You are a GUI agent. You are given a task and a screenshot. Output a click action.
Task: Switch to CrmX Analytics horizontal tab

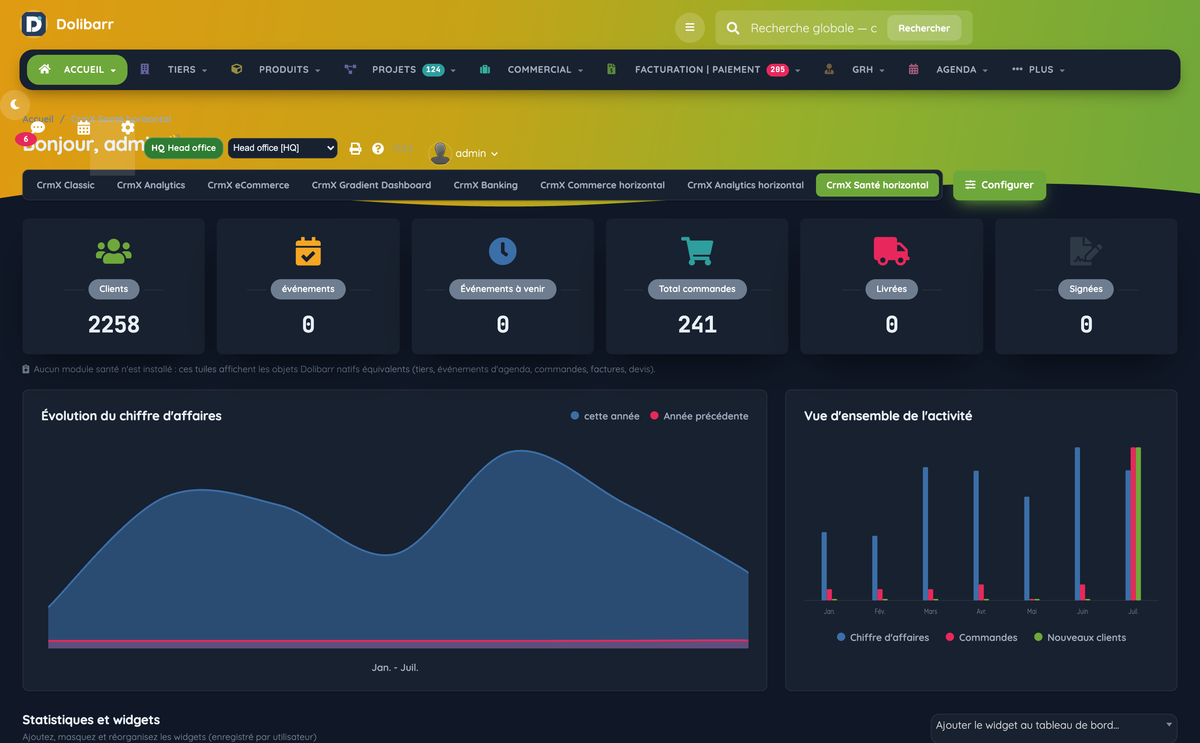point(745,185)
